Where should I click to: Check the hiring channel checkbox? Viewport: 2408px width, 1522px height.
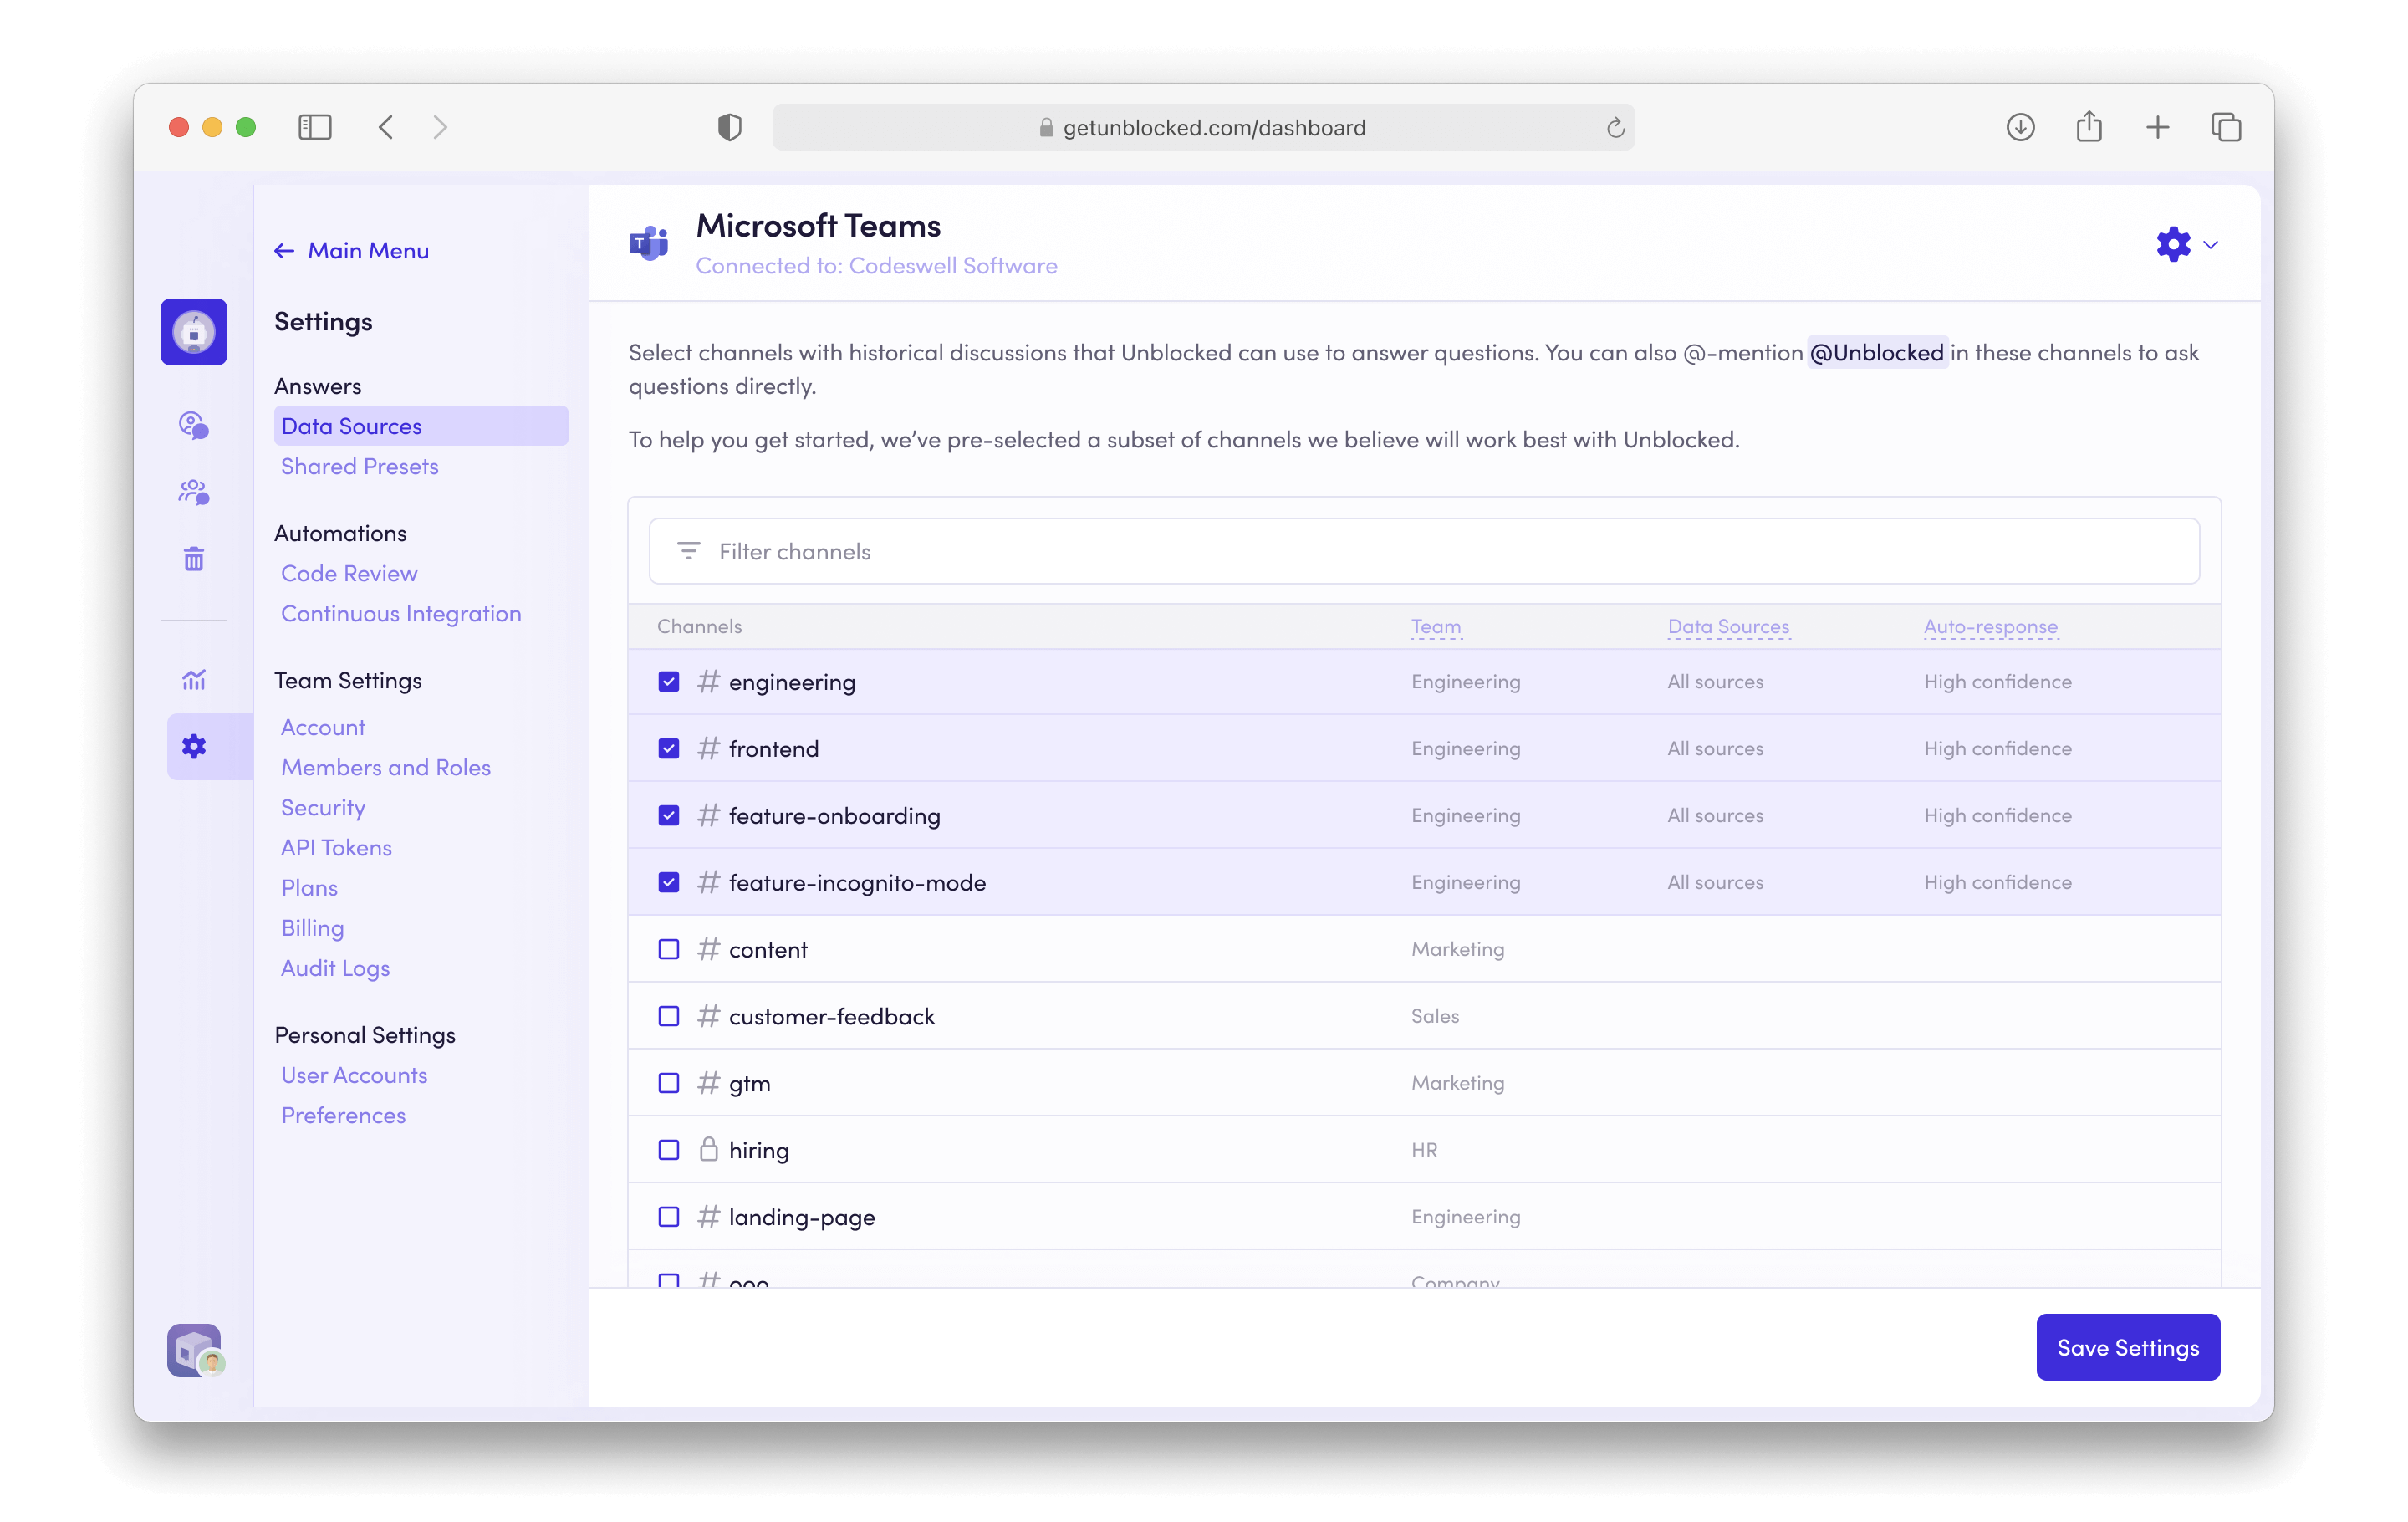(669, 1150)
